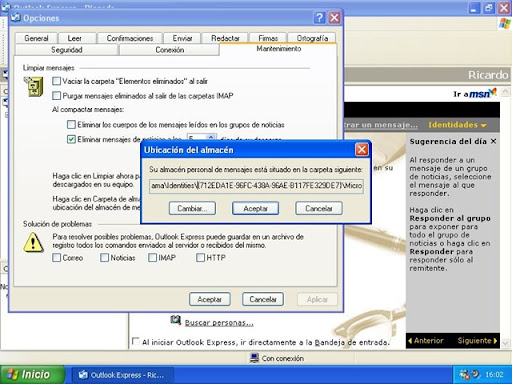Enable Correo logging checkbox
This screenshot has height=384, width=512.
click(57, 258)
